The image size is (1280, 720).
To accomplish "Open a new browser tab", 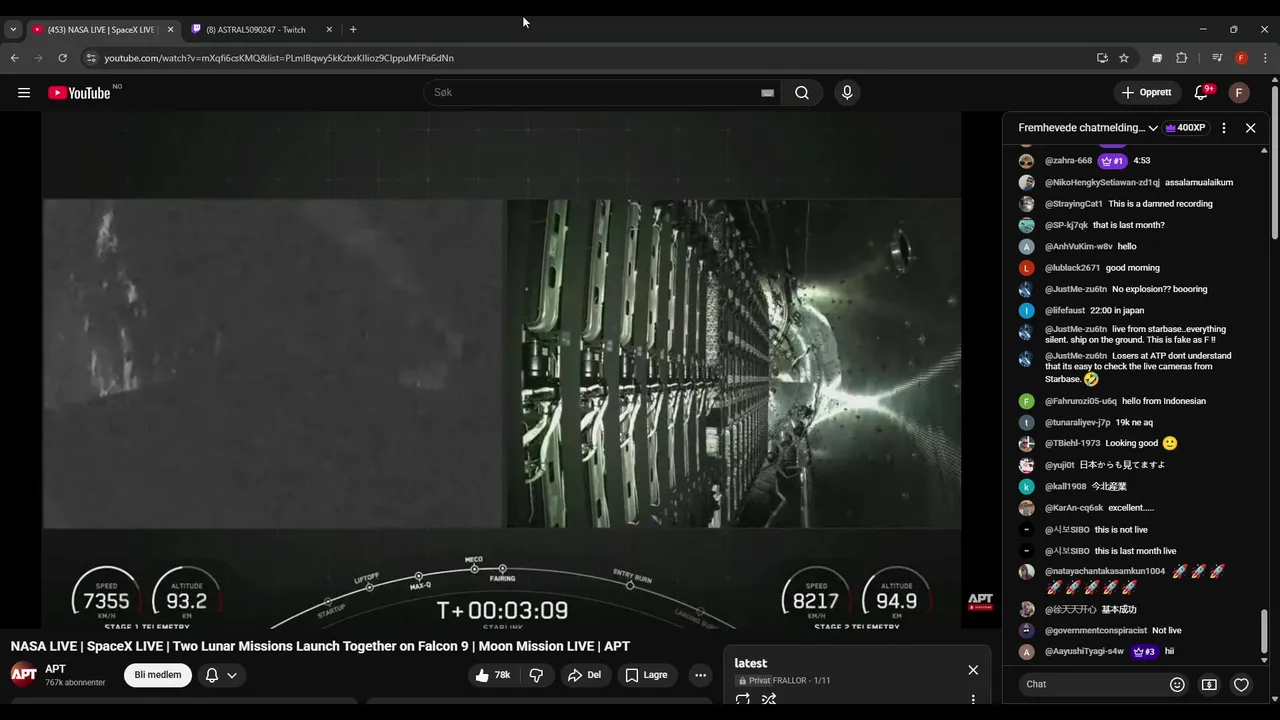I will pos(353,30).
